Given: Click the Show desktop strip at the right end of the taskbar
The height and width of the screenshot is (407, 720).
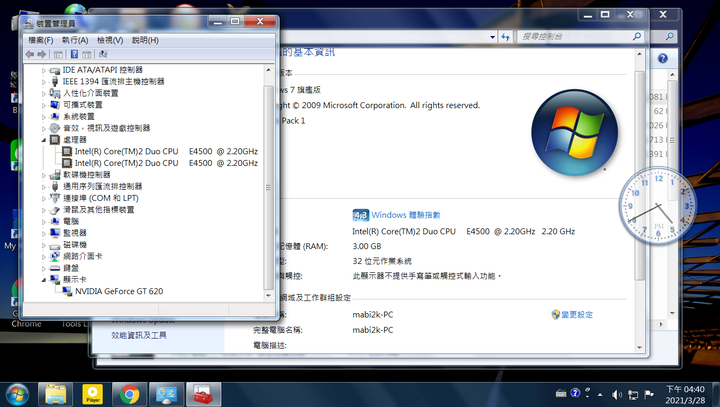Looking at the screenshot, I should 716,394.
